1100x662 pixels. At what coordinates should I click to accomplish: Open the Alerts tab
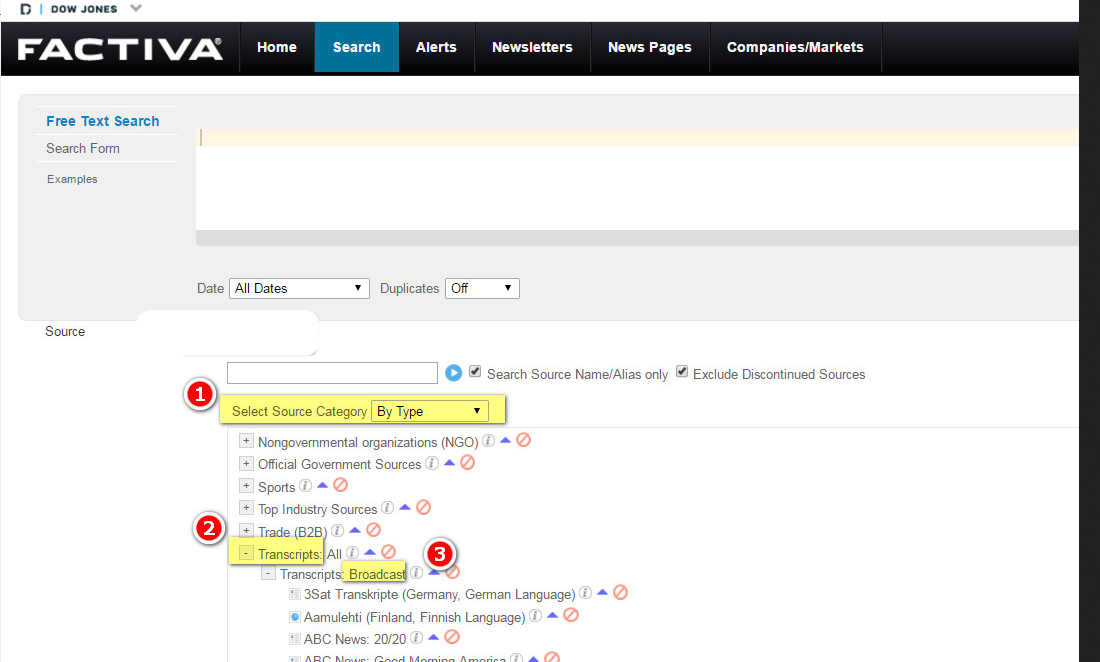[436, 47]
